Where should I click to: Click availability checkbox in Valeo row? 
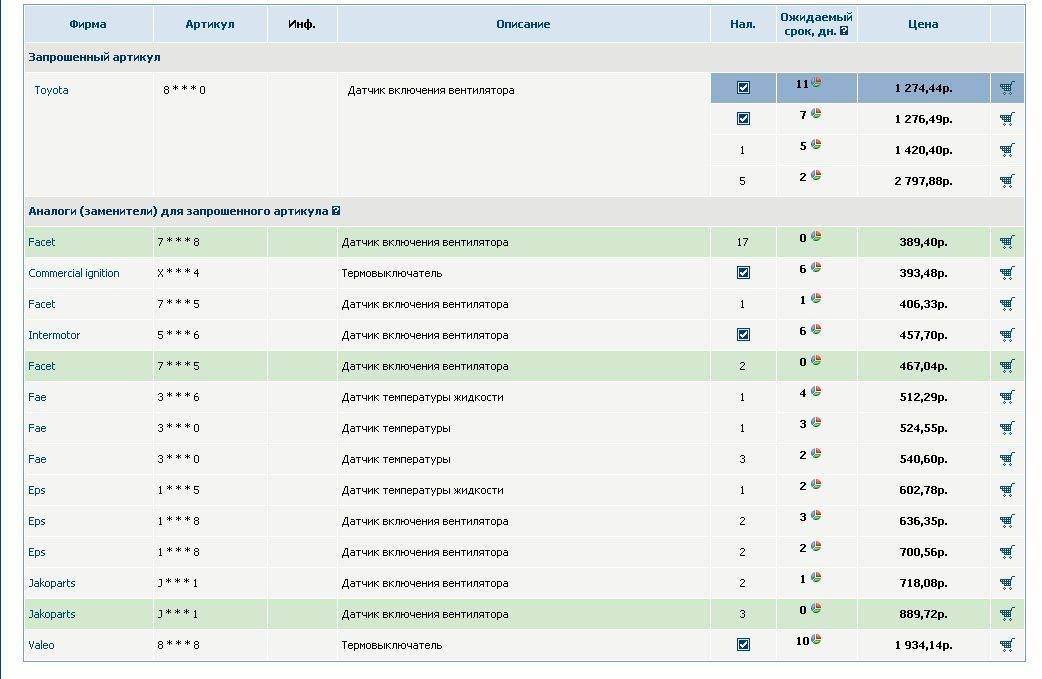(x=743, y=645)
